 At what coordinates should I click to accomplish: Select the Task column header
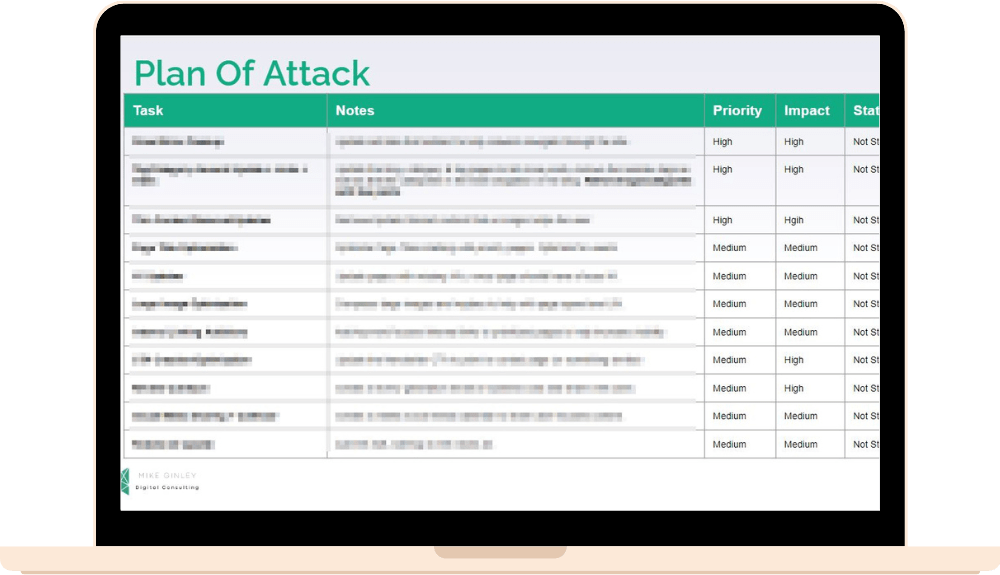(148, 111)
